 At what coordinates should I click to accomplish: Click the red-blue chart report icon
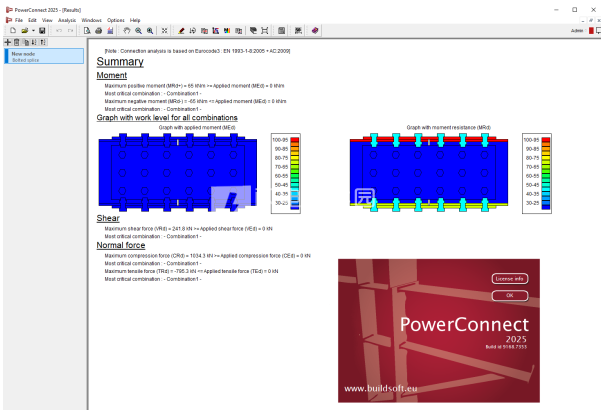110,31
